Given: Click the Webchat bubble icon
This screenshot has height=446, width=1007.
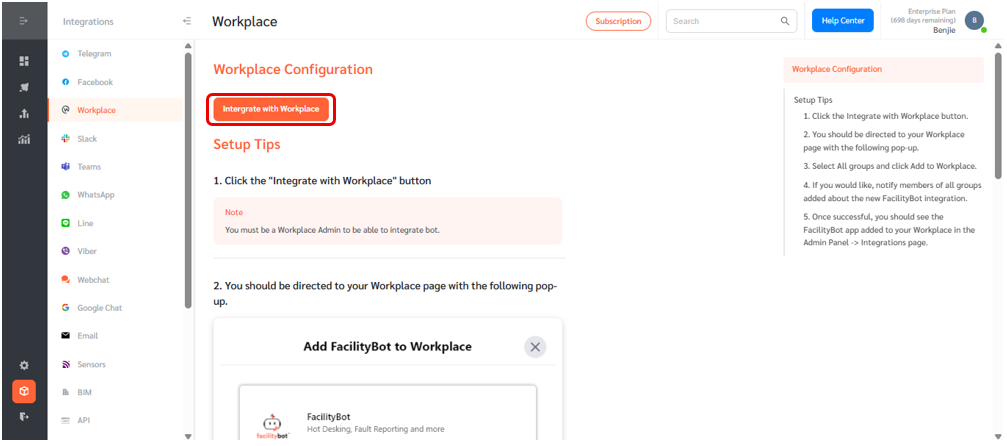Looking at the screenshot, I should tap(66, 280).
